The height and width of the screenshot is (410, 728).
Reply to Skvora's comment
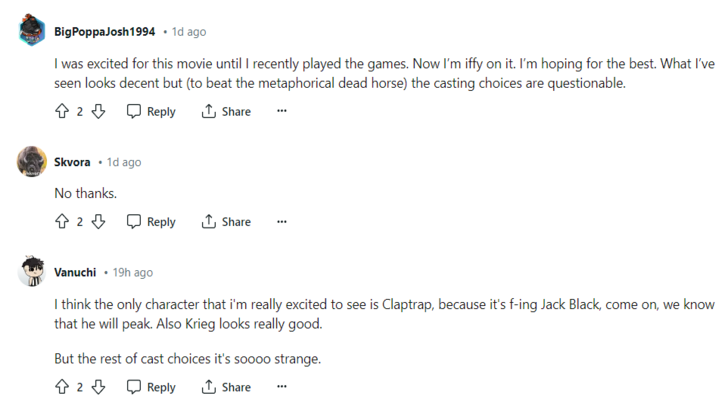click(x=151, y=222)
